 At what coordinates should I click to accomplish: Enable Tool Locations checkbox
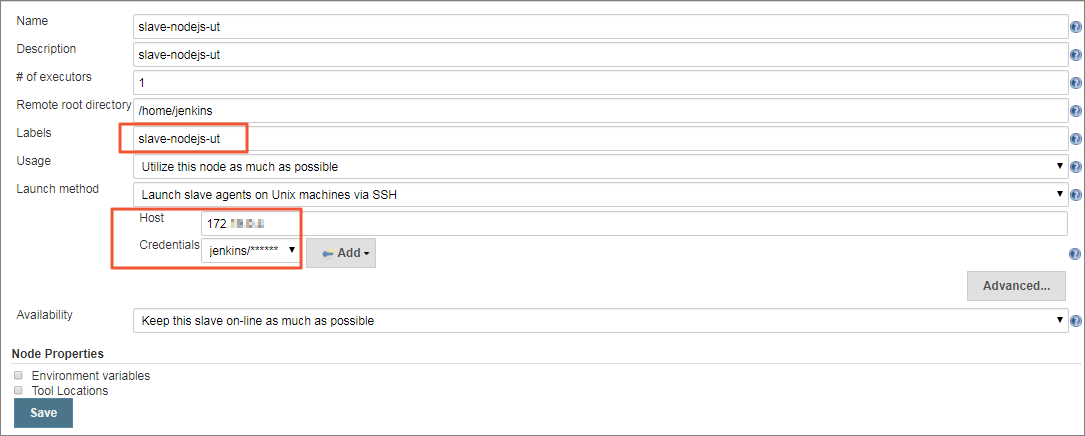point(19,390)
